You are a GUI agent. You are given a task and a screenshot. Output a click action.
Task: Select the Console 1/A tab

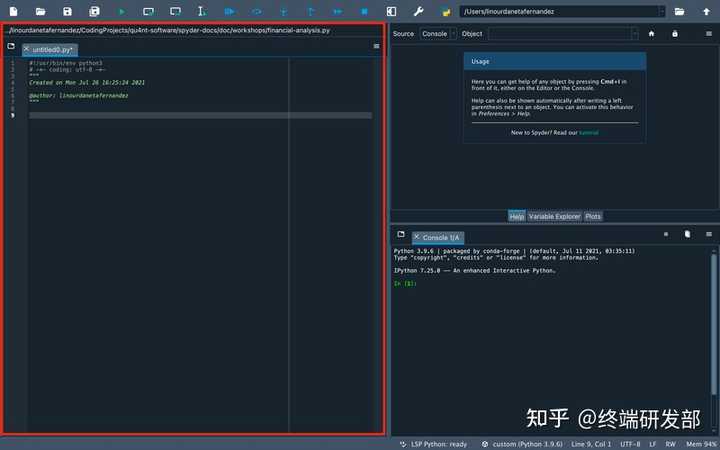coord(438,237)
